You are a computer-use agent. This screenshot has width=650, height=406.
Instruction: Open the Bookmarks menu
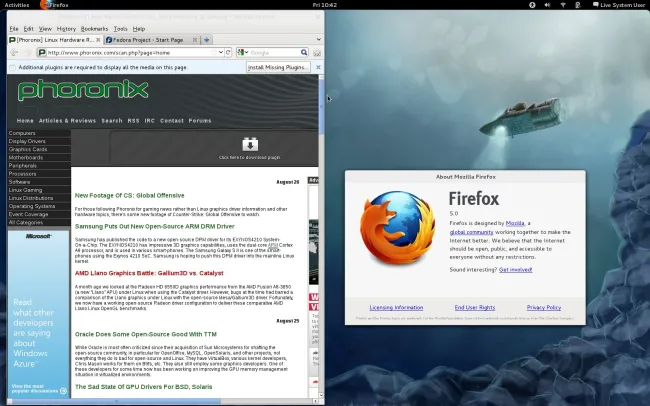(94, 29)
